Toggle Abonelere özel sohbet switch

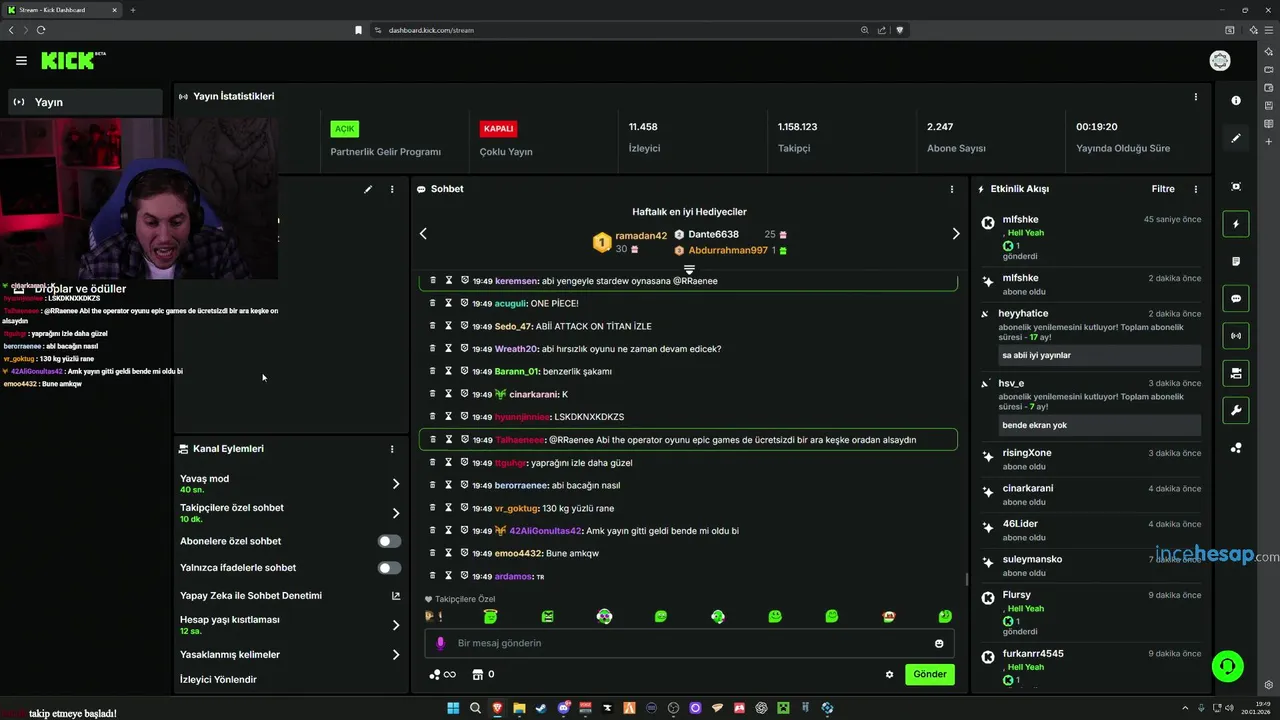tap(389, 541)
